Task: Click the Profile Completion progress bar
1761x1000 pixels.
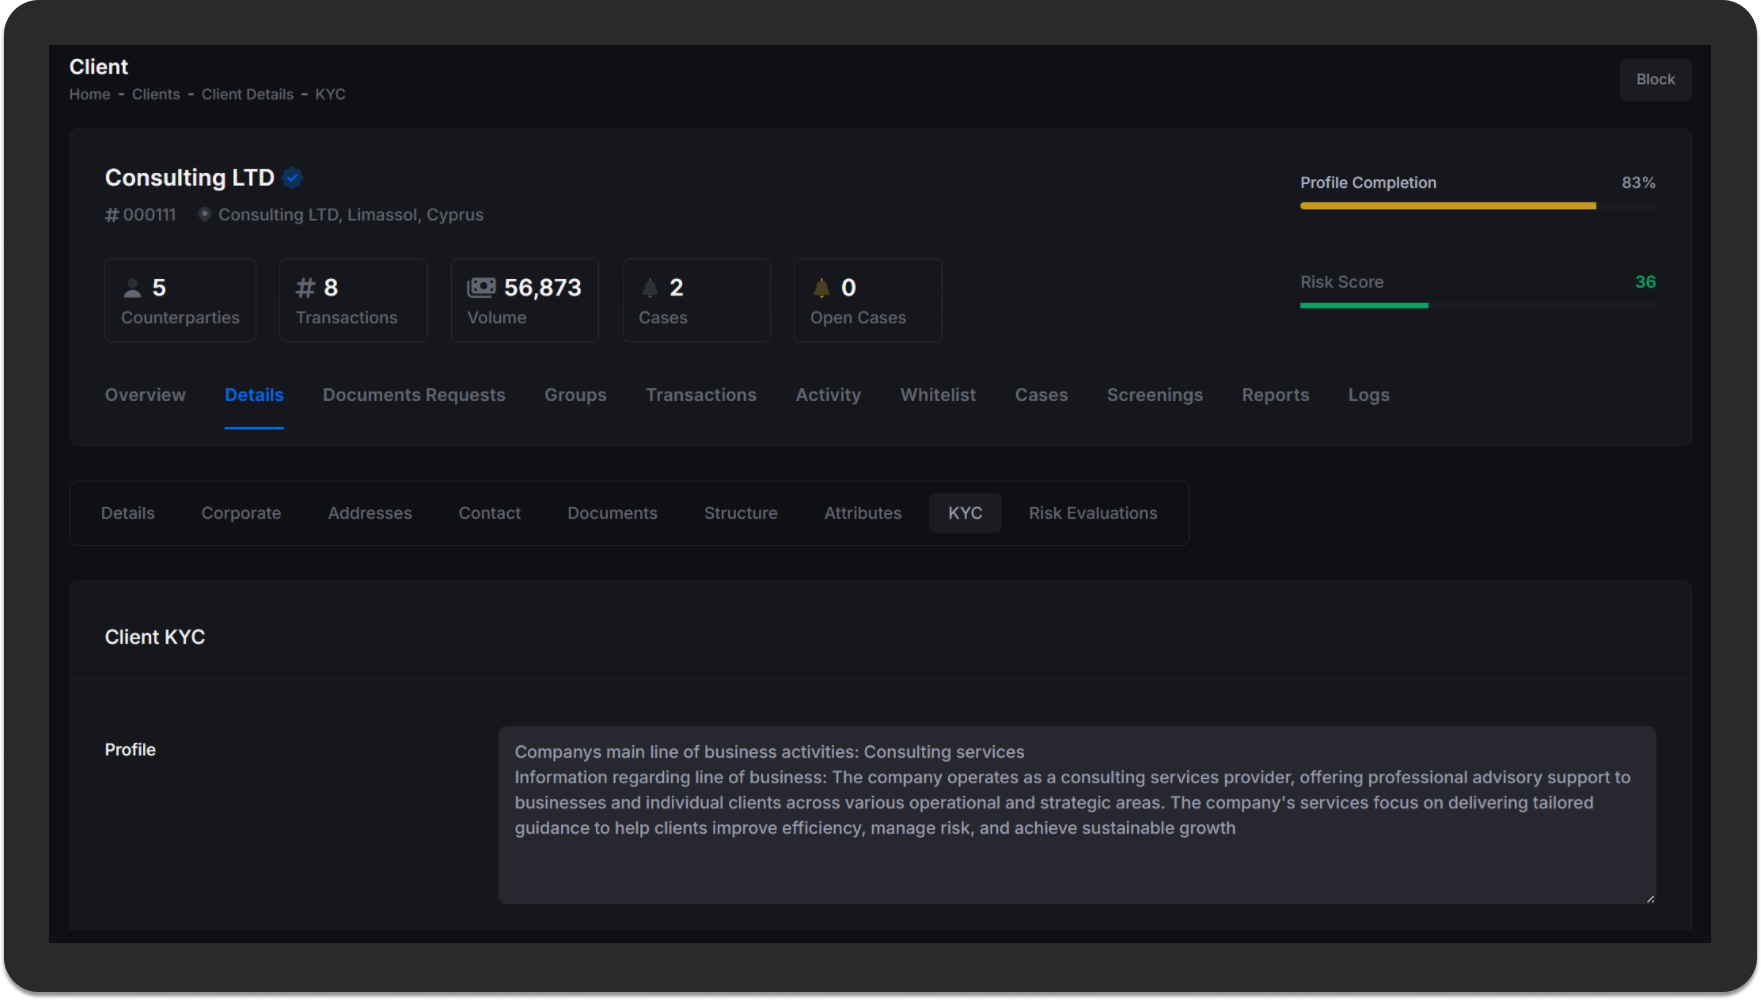Action: click(x=1447, y=206)
